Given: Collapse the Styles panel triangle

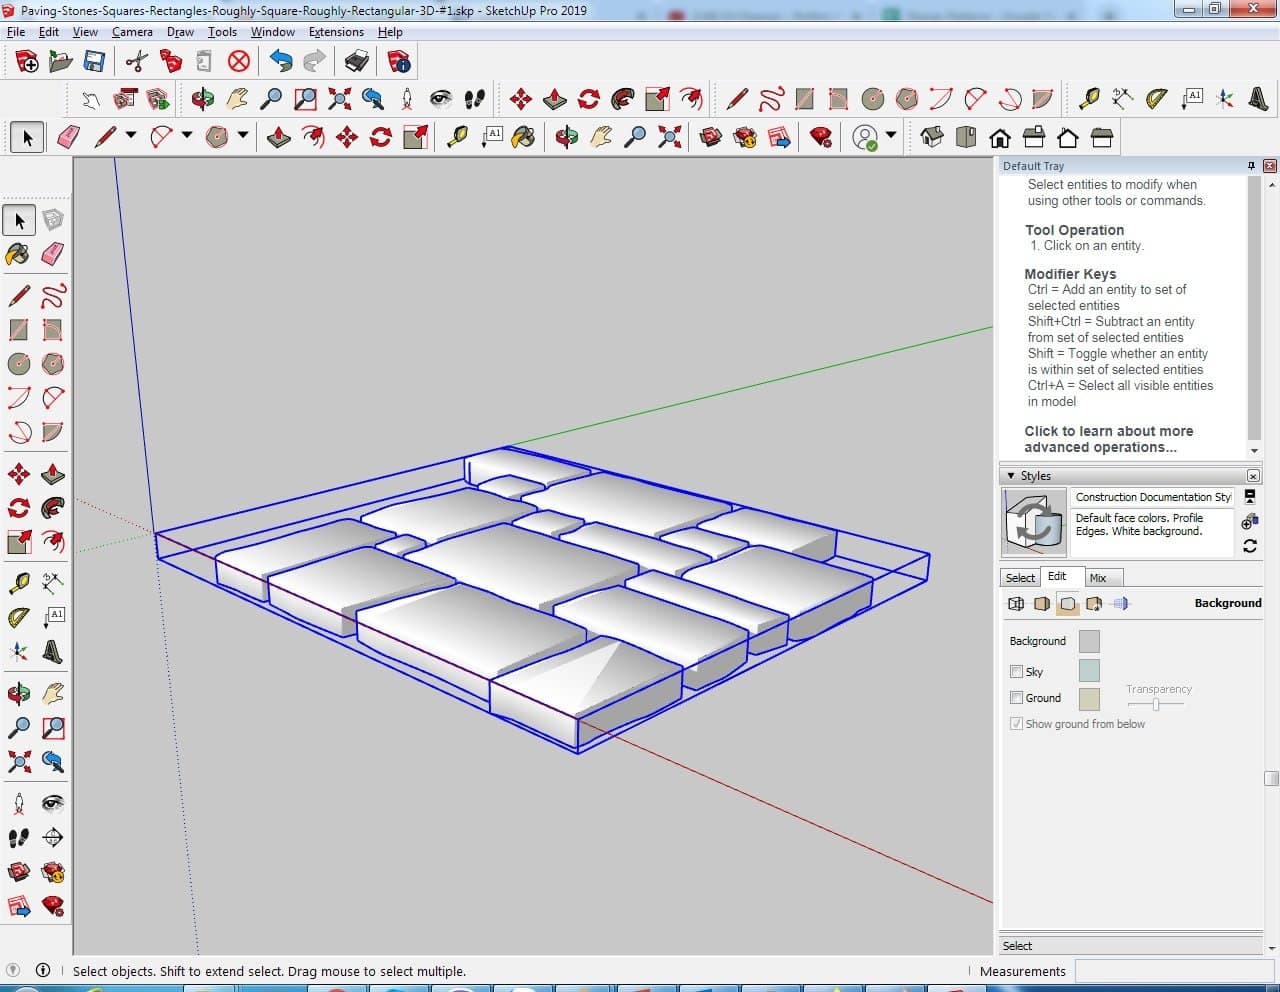Looking at the screenshot, I should click(1011, 476).
